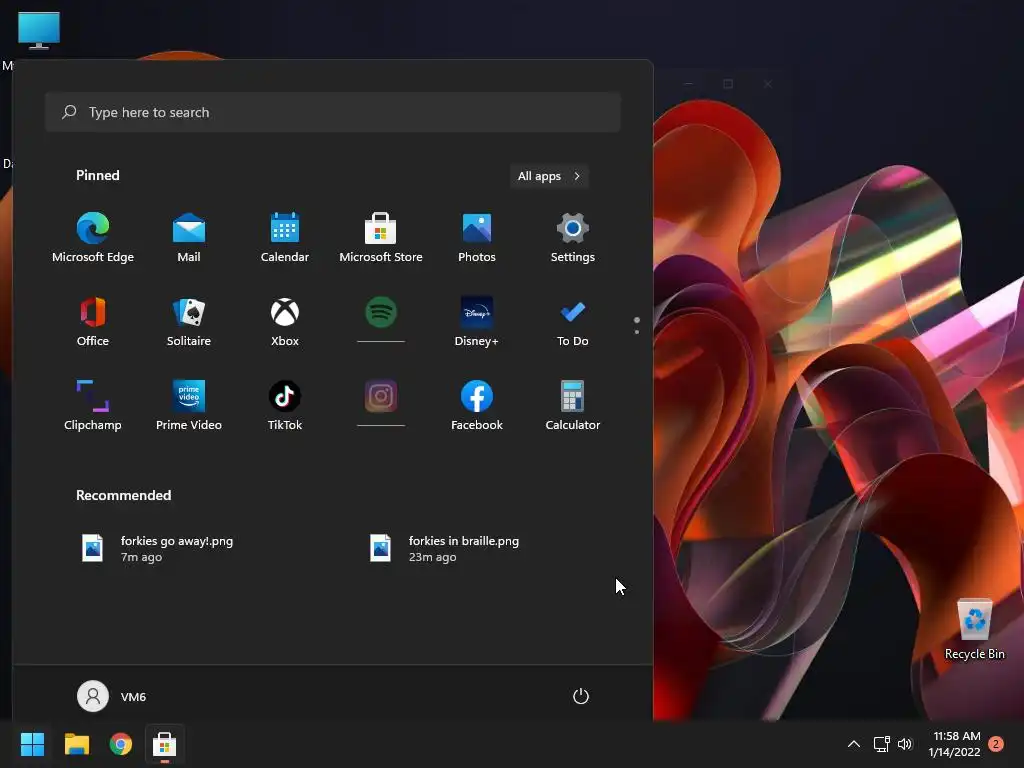Open the Disney+ app

477,321
